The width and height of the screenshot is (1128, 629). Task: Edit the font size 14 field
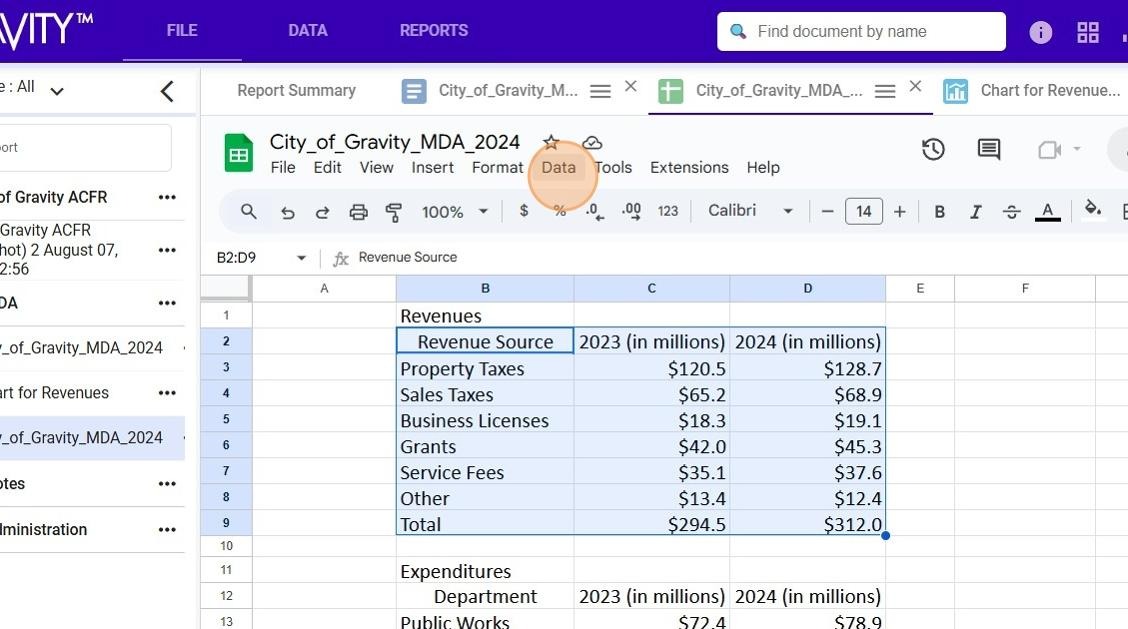[x=863, y=212]
